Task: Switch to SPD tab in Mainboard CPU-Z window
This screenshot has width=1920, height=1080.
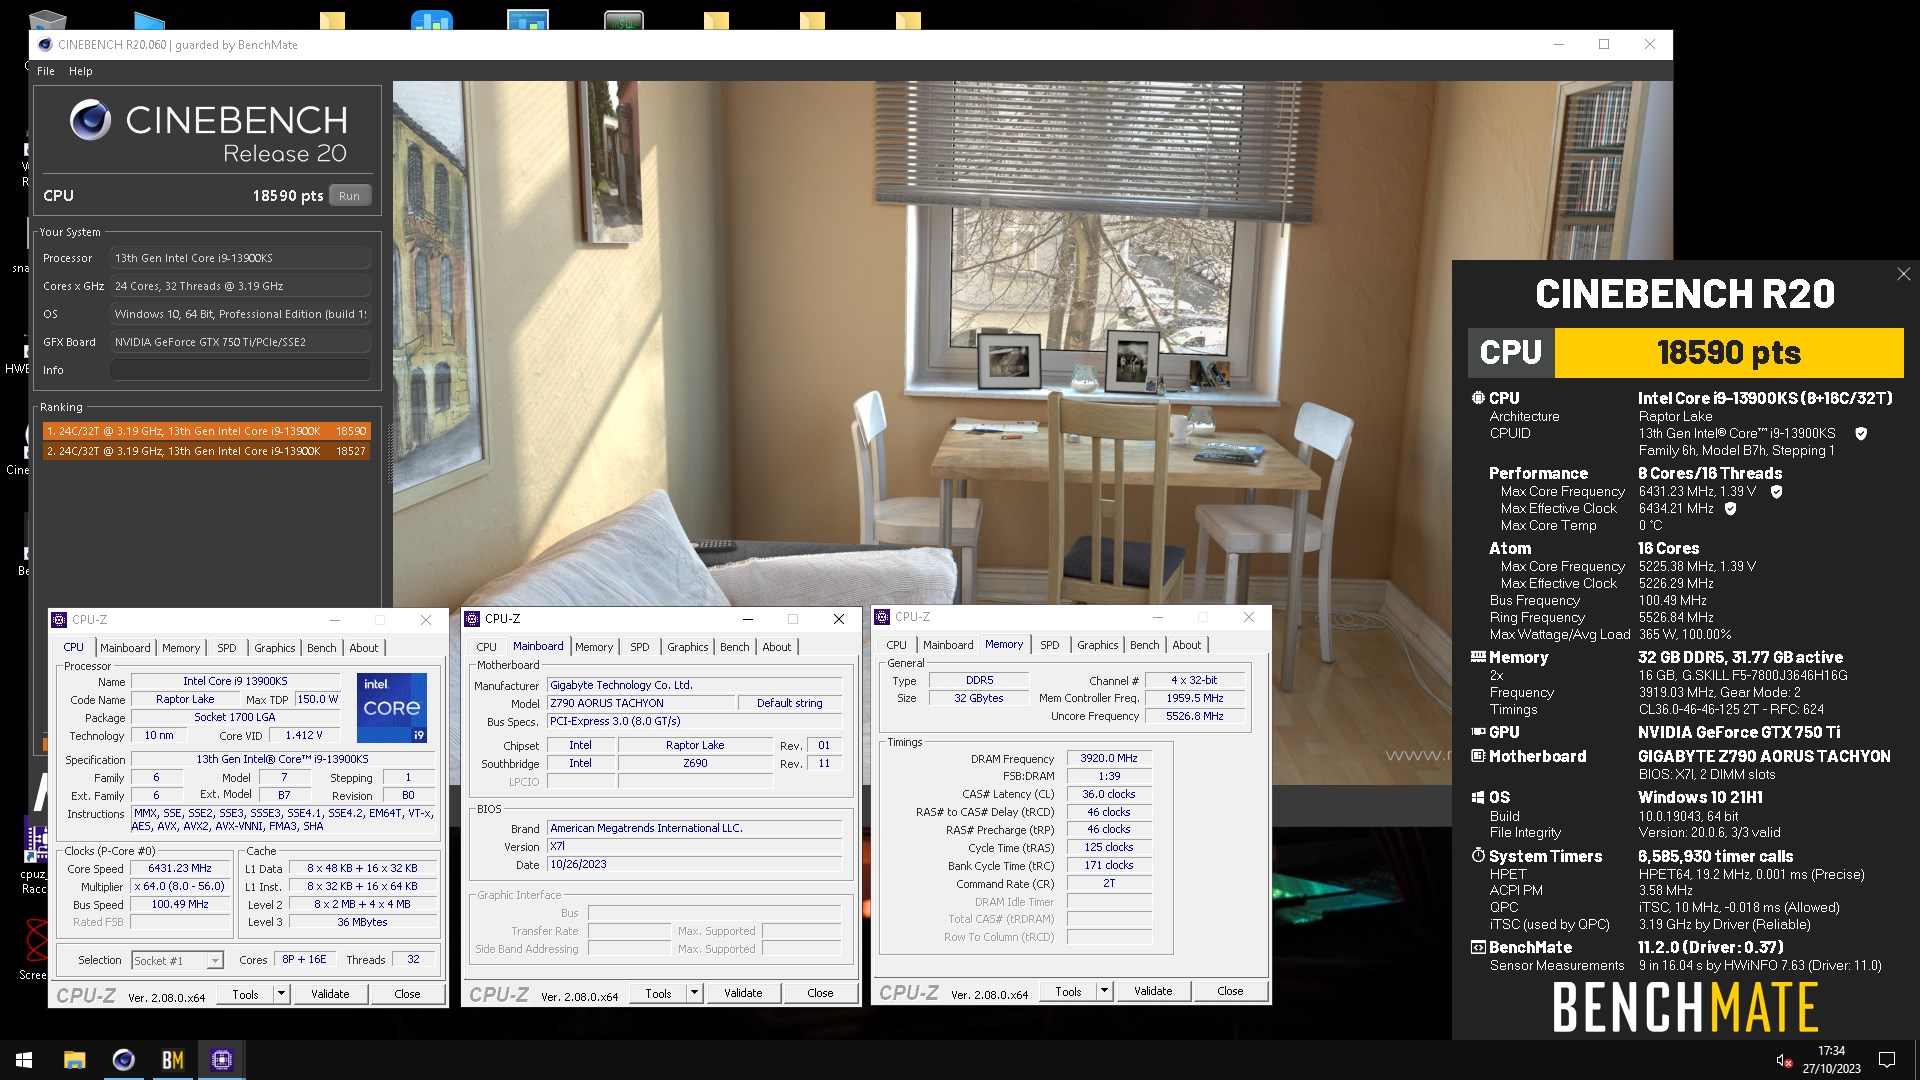Action: pos(640,647)
